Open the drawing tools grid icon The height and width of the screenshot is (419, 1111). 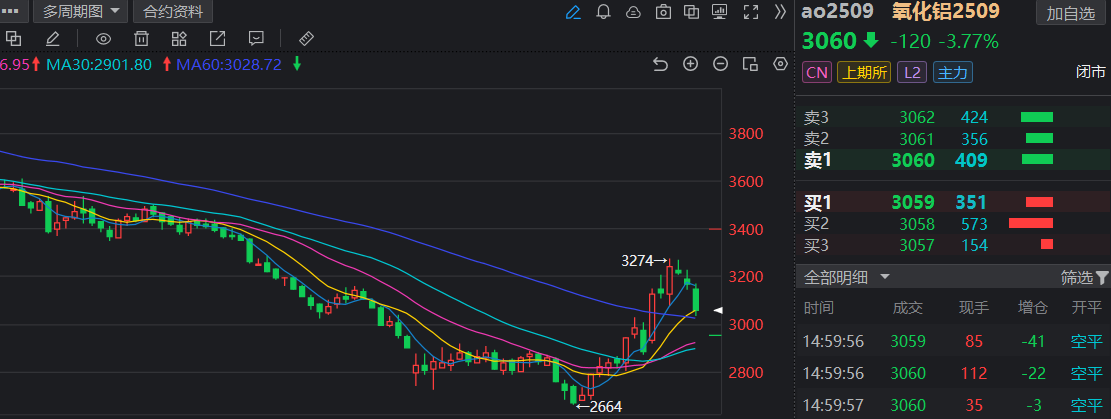click(x=179, y=38)
